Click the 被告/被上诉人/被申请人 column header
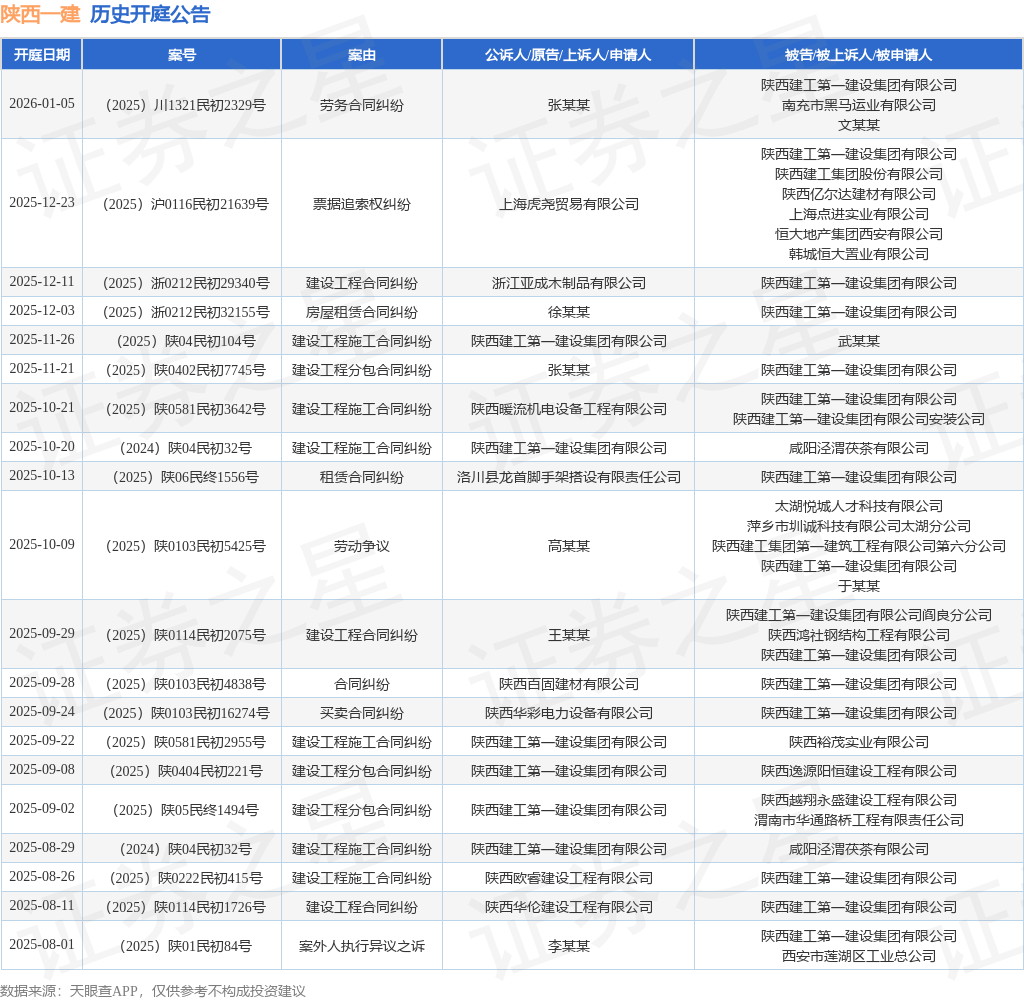Screen dimensions: 1024x1000 click(x=858, y=55)
